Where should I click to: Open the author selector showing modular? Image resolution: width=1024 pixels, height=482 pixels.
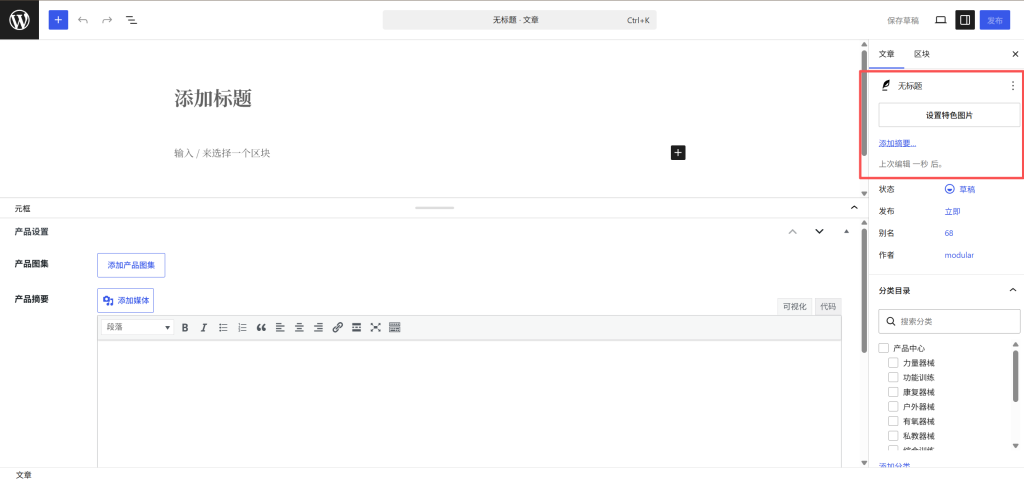pos(959,255)
